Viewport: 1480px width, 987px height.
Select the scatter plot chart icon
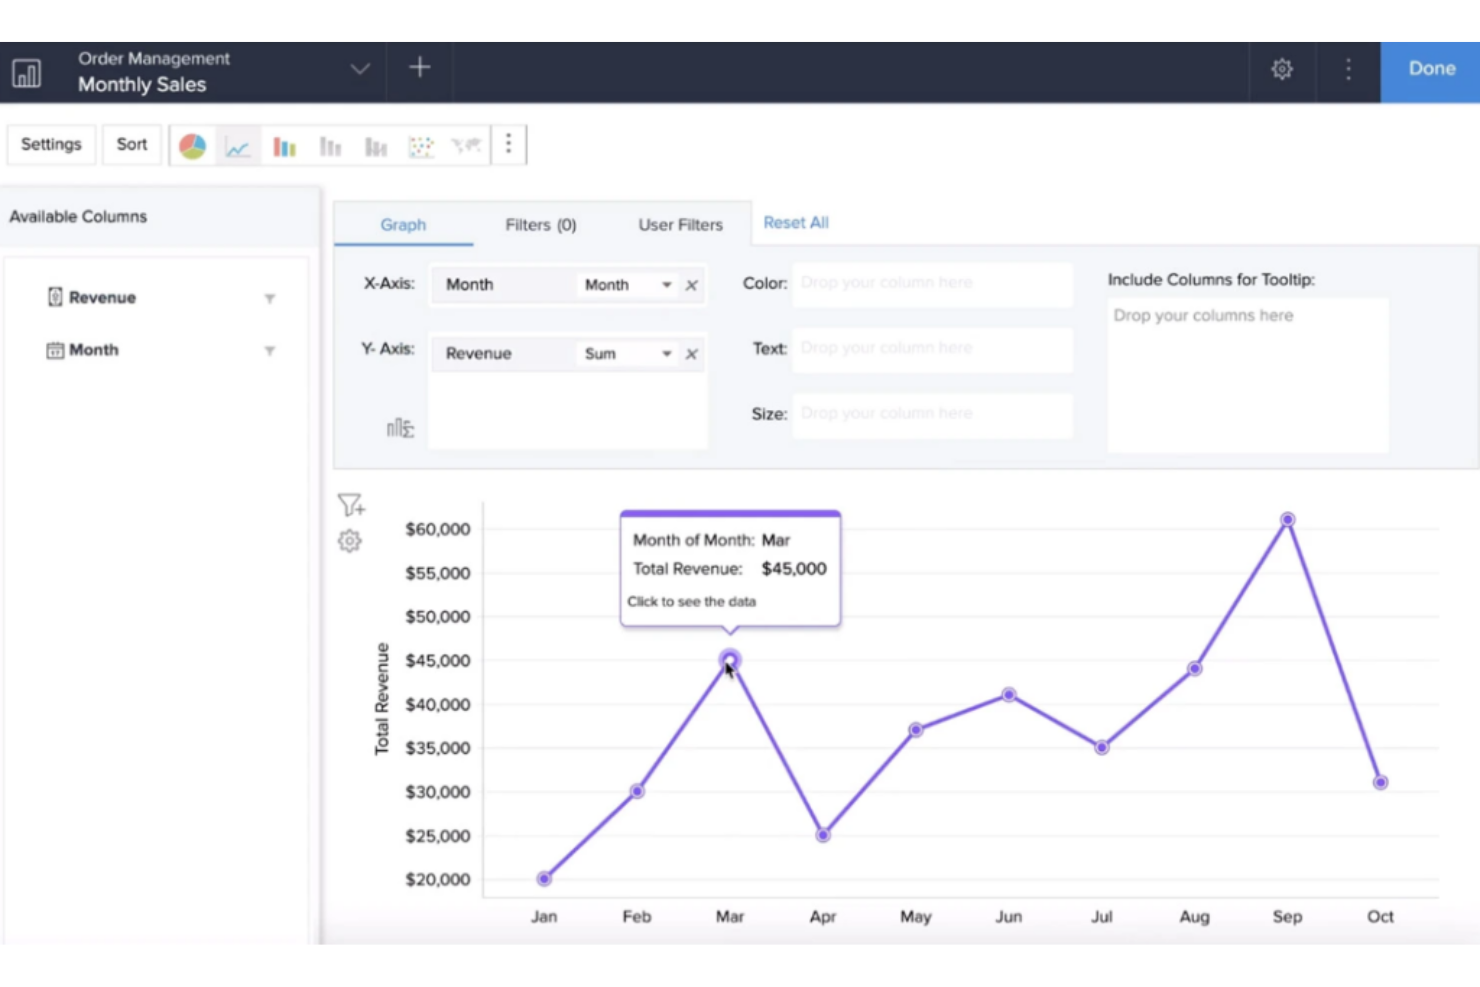click(421, 147)
